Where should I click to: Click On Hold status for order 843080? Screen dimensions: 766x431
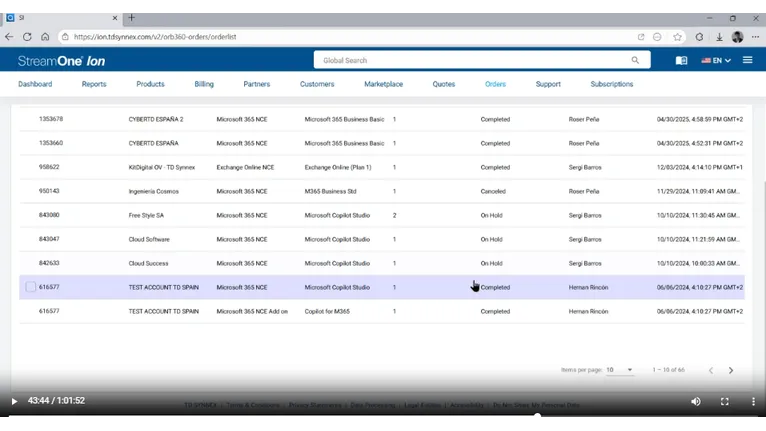[491, 215]
